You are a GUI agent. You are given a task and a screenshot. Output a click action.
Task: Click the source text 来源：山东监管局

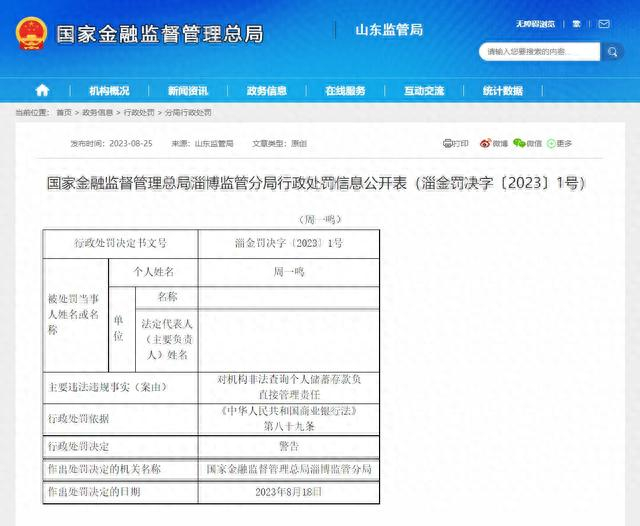pyautogui.click(x=202, y=143)
